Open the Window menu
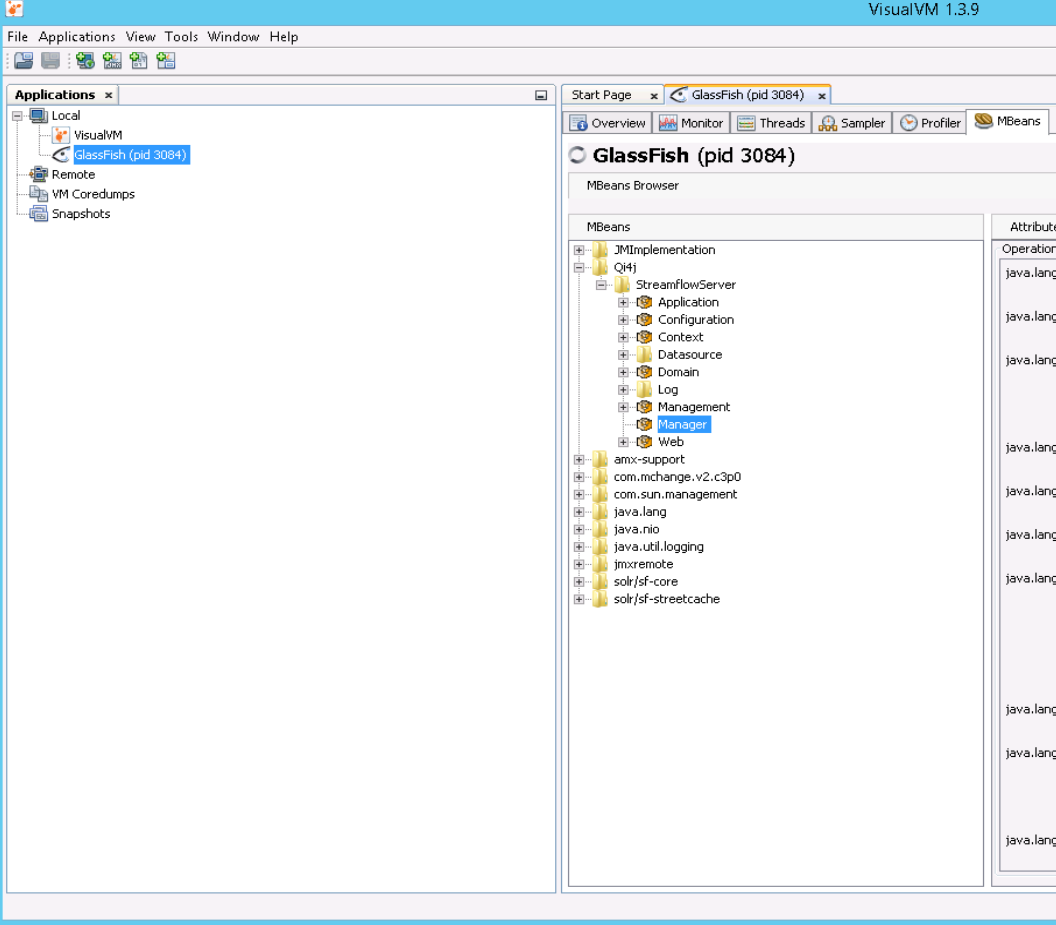 (x=233, y=37)
